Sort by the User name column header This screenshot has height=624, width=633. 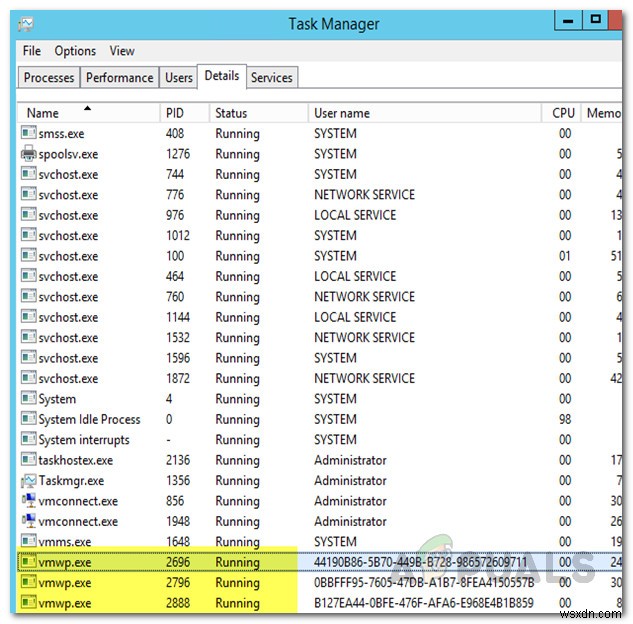tap(425, 113)
